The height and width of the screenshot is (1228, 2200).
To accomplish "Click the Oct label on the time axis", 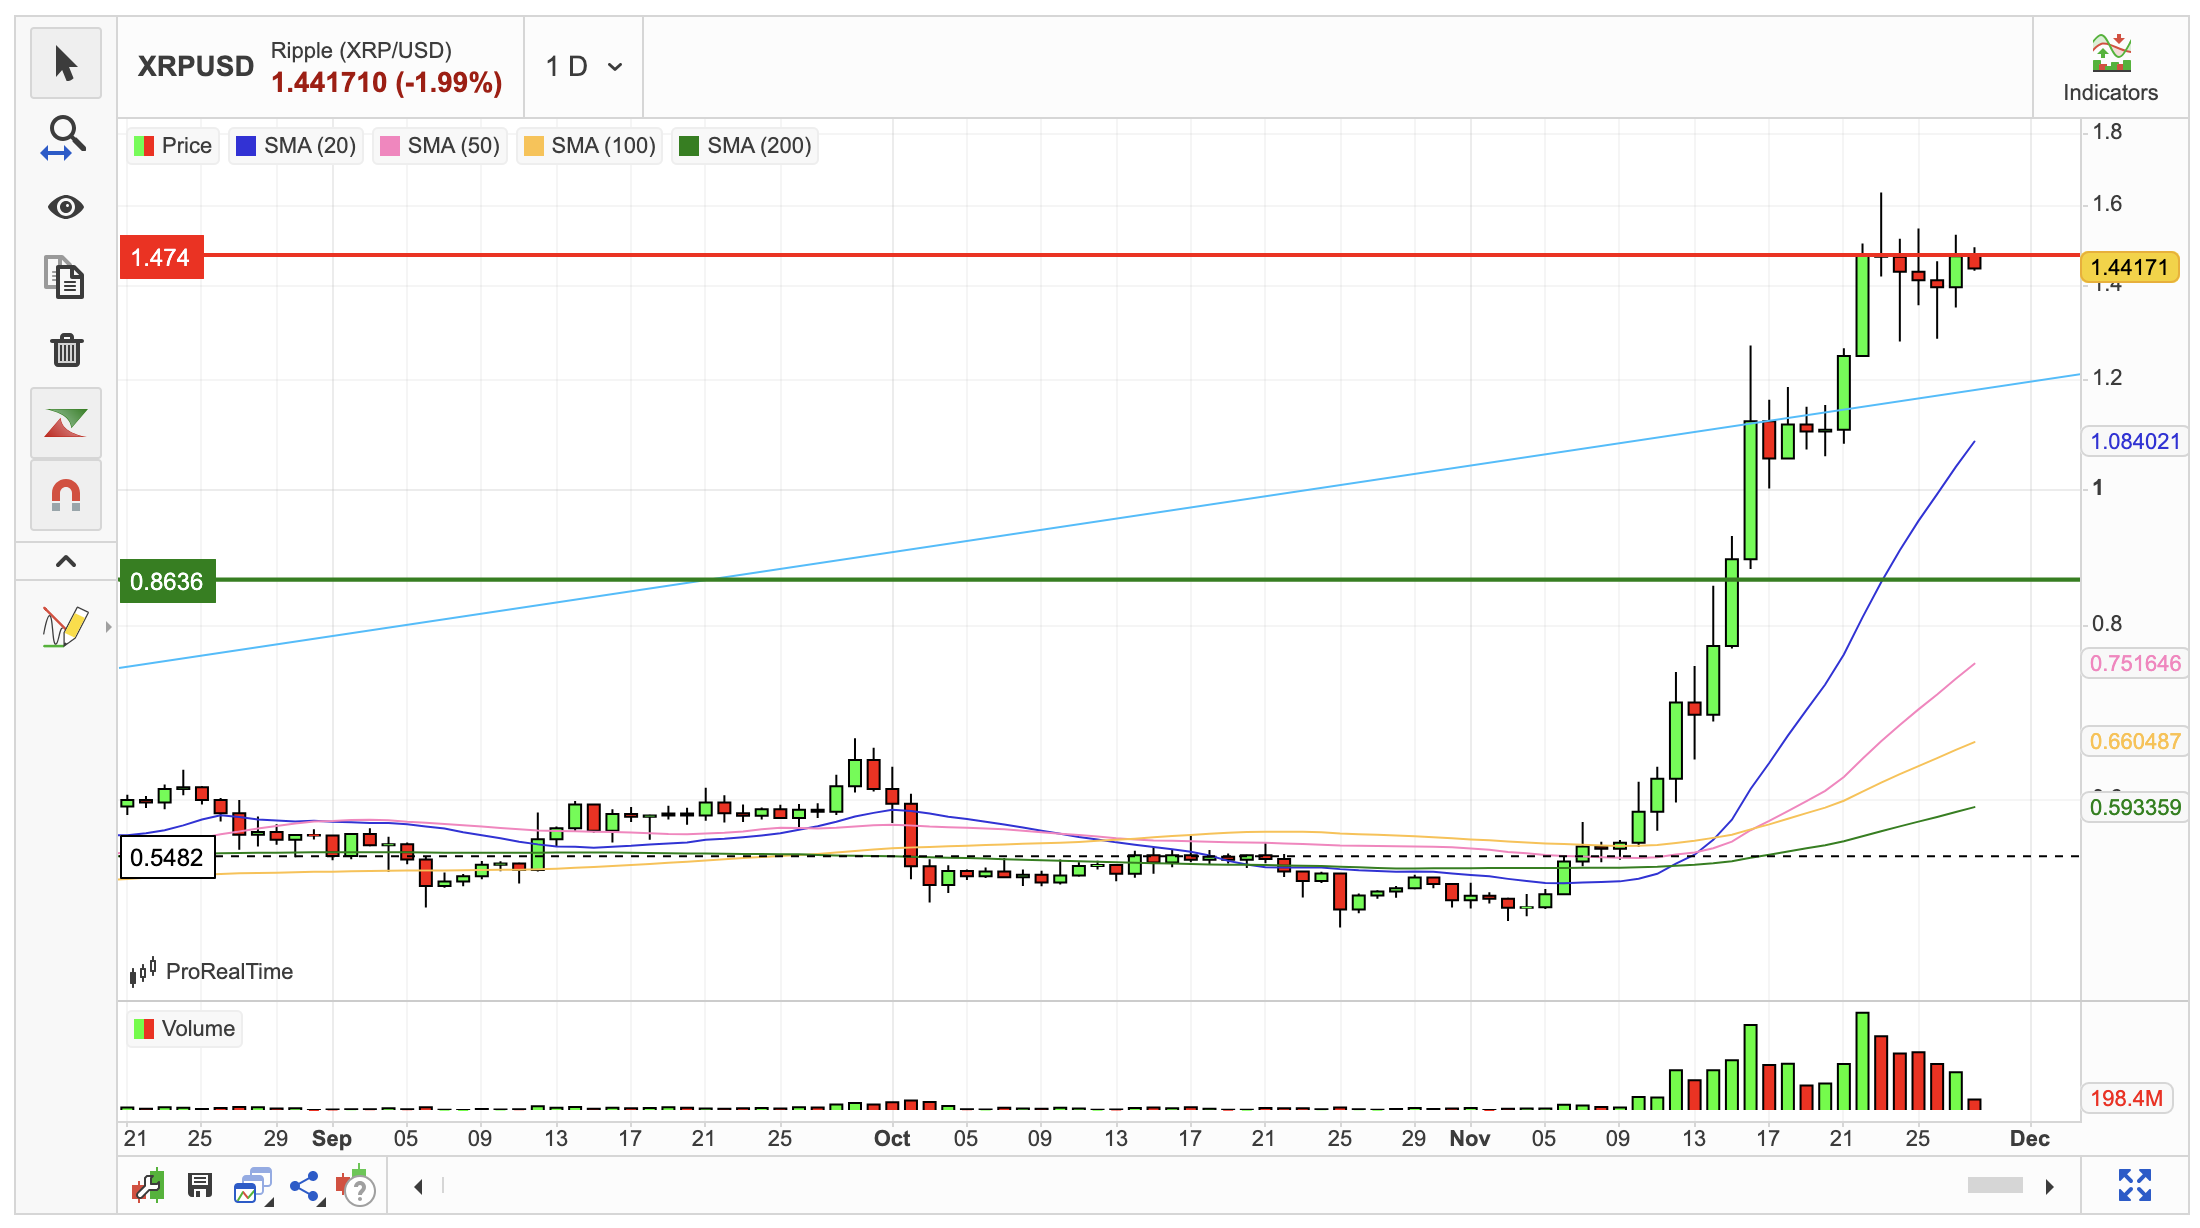I will pos(892,1138).
